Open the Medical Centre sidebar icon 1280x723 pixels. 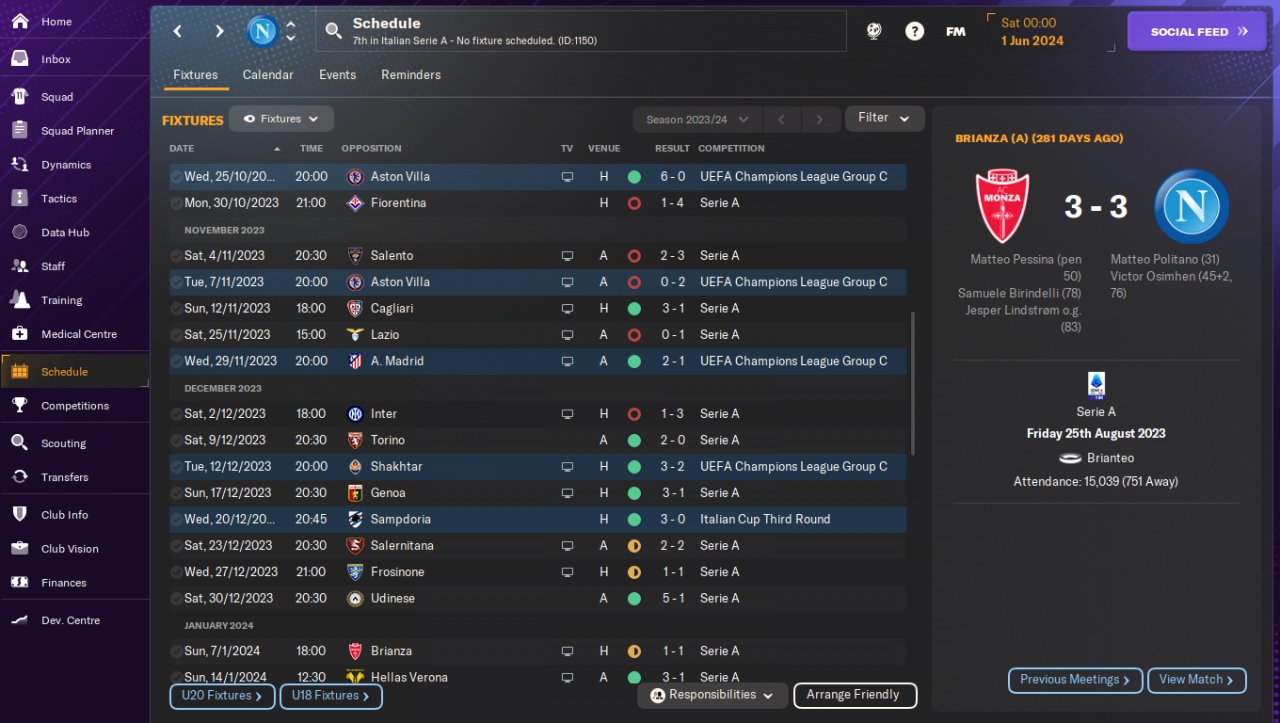[x=19, y=334]
